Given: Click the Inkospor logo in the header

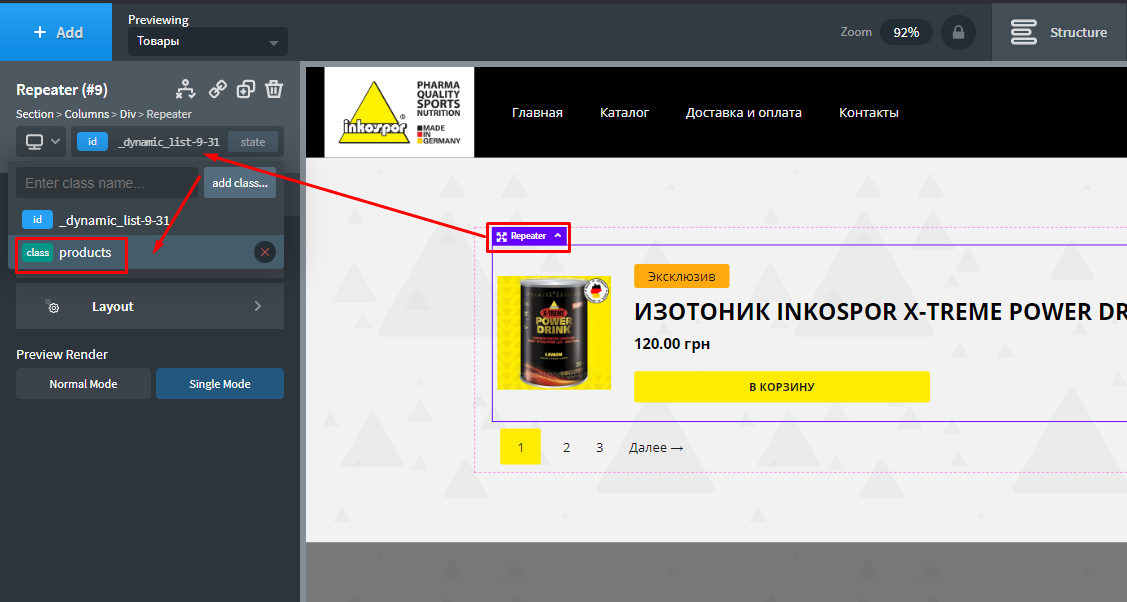Looking at the screenshot, I should [399, 112].
